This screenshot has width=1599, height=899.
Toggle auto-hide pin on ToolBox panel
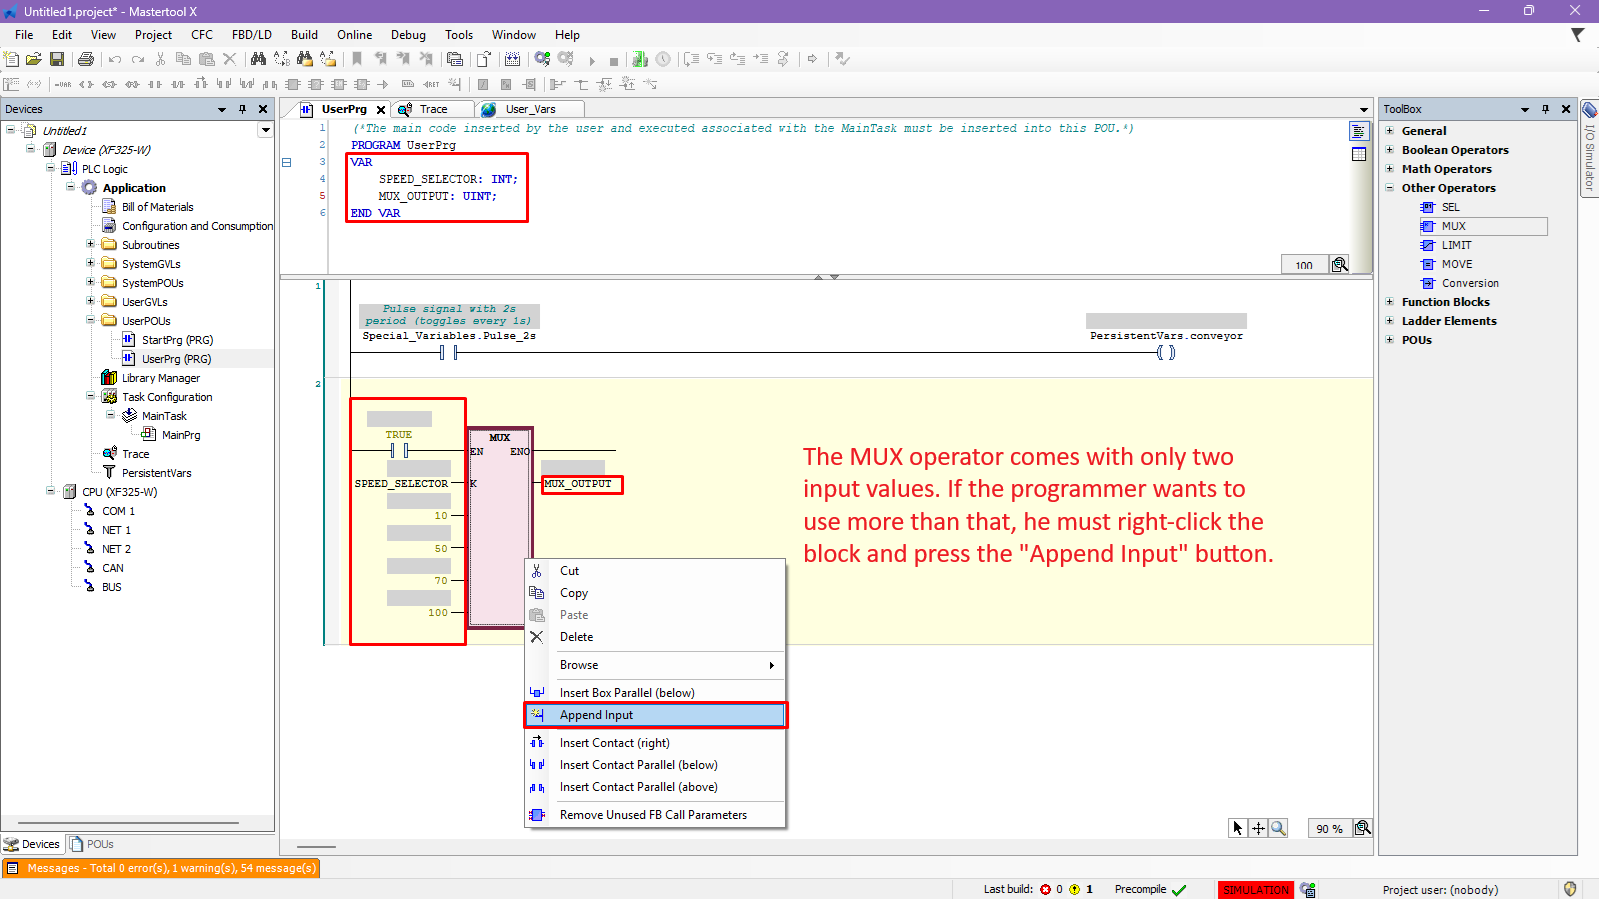pos(1545,109)
